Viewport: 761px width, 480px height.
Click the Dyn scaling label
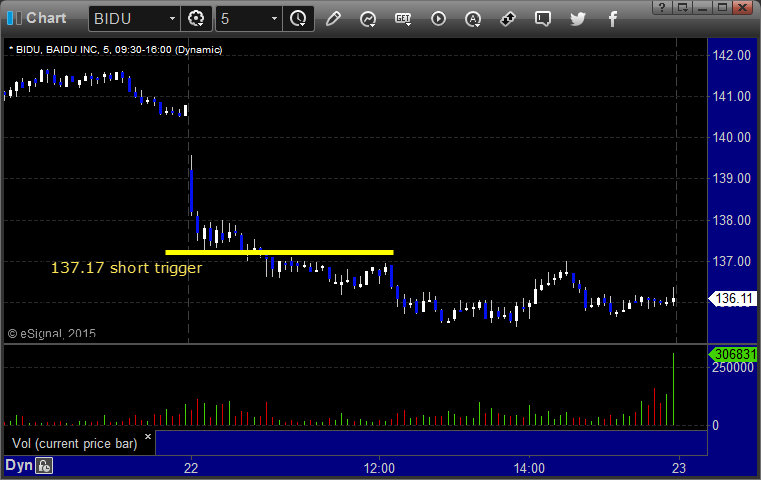(19, 465)
